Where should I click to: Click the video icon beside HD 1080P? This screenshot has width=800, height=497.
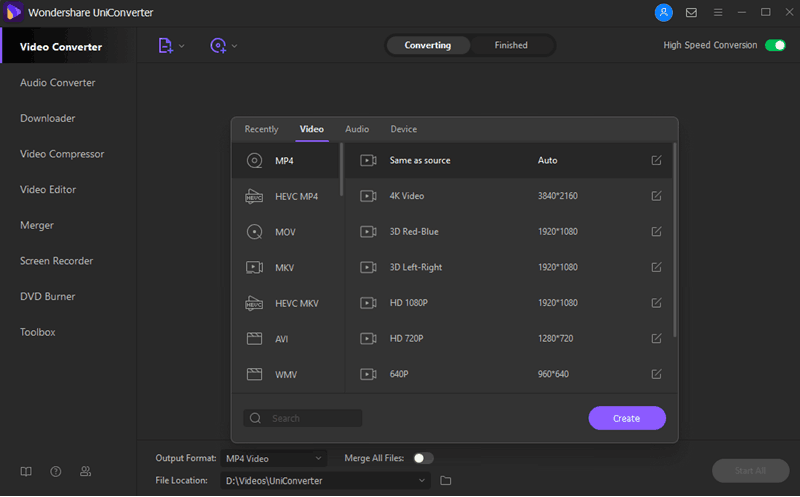[368, 303]
